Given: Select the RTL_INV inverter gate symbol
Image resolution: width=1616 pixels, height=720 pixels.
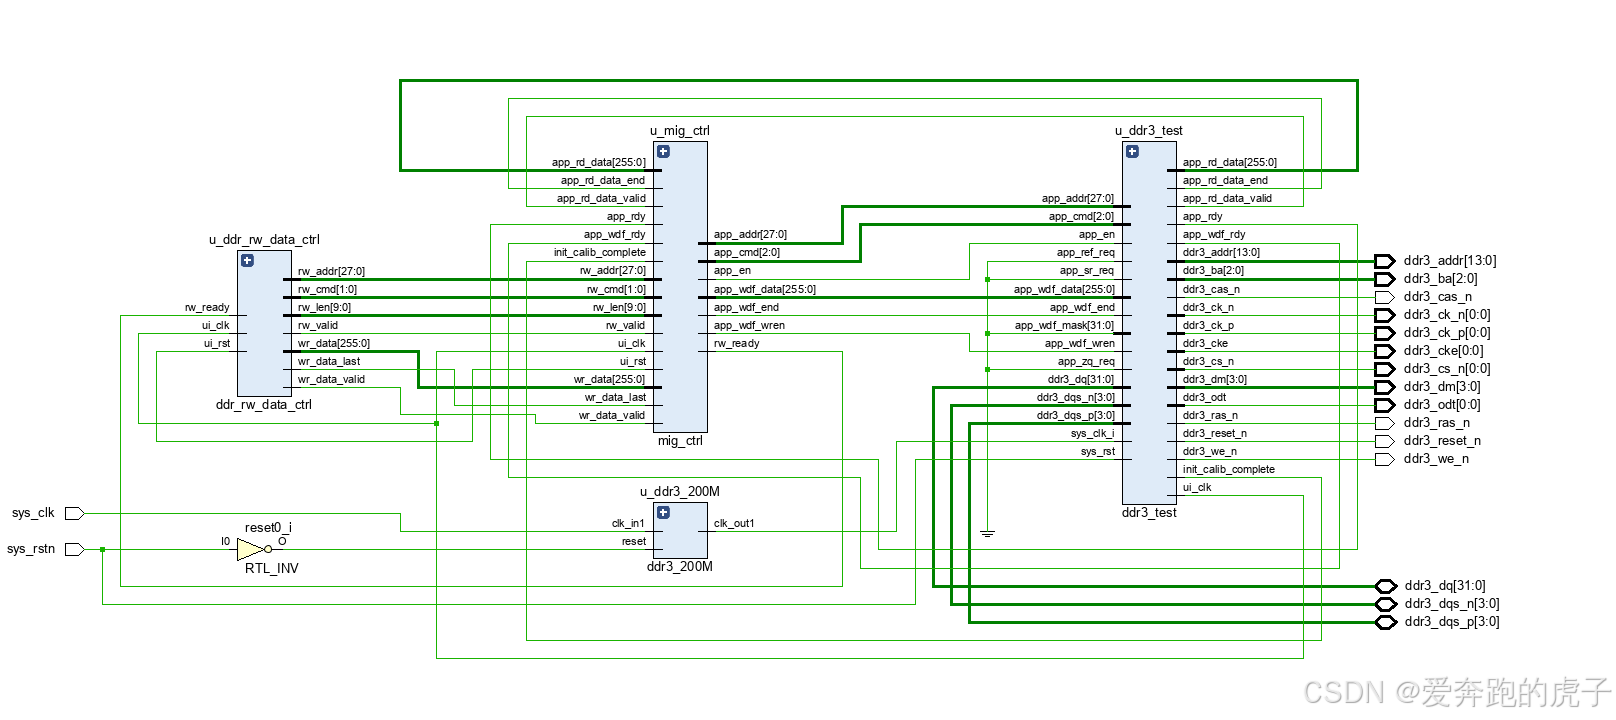Looking at the screenshot, I should 254,549.
